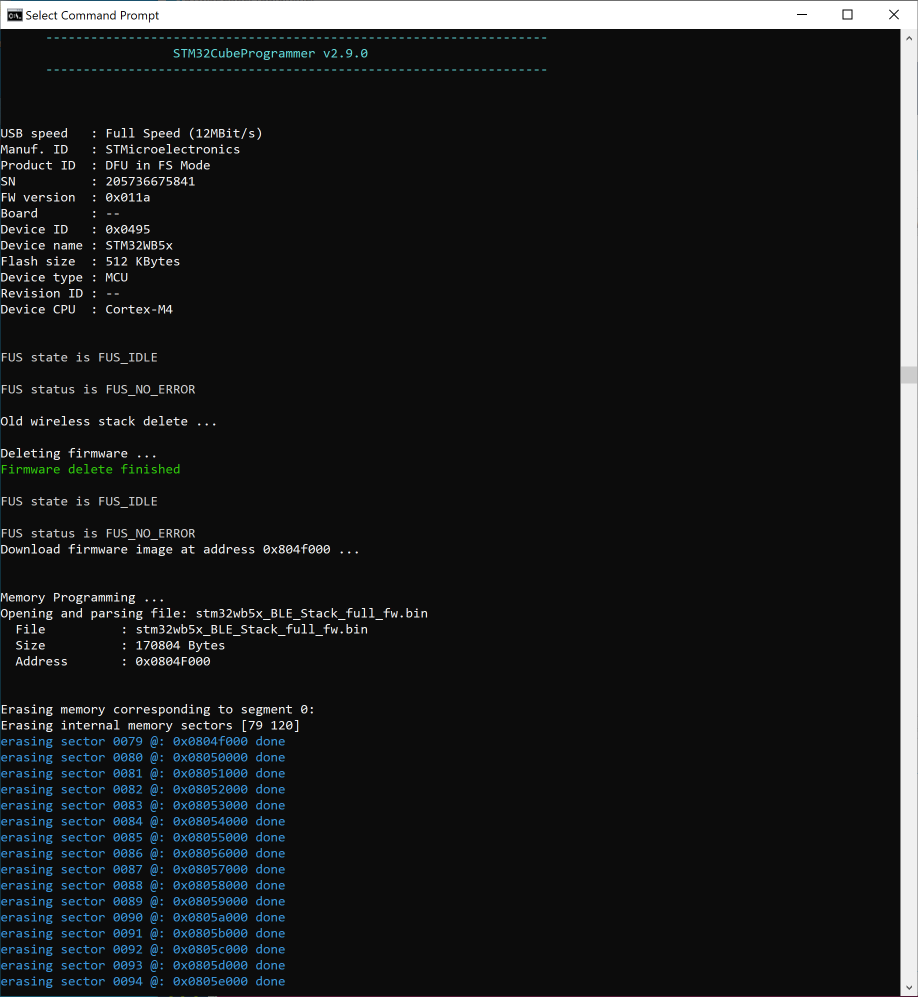
Task: Click the Address 0x0804F000 line
Action: point(113,661)
